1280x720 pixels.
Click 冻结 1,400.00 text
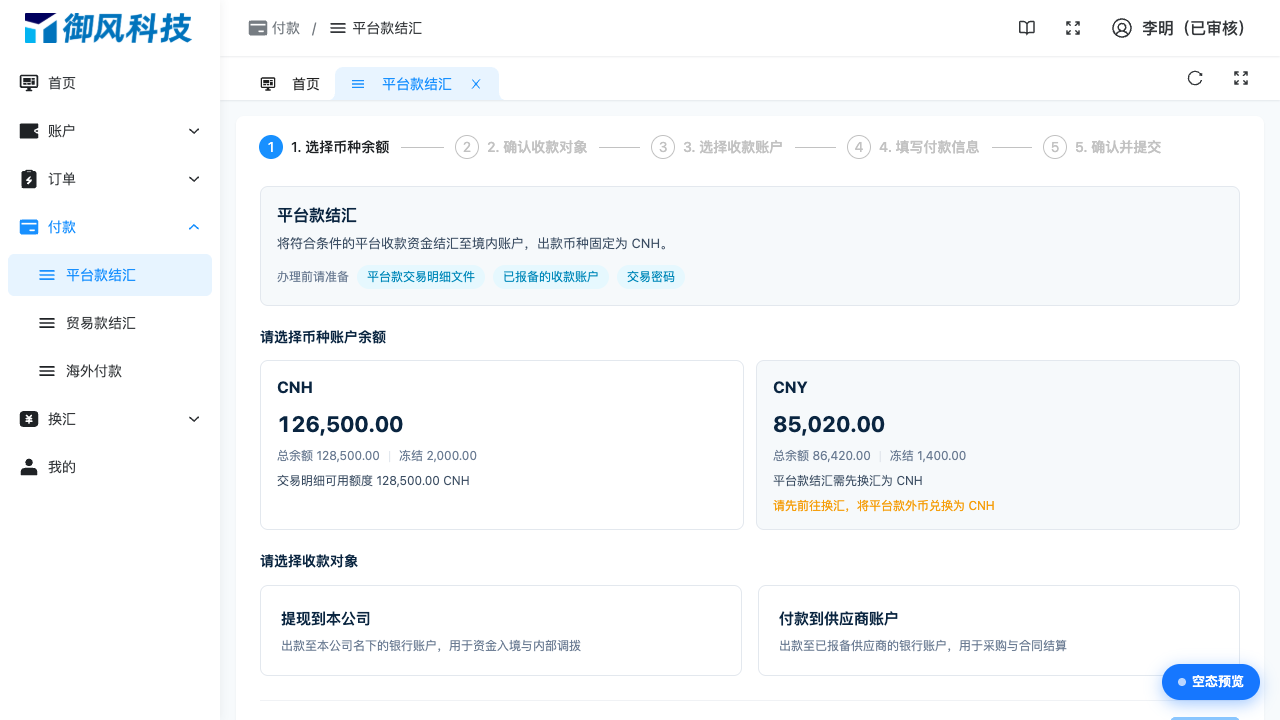coord(928,456)
